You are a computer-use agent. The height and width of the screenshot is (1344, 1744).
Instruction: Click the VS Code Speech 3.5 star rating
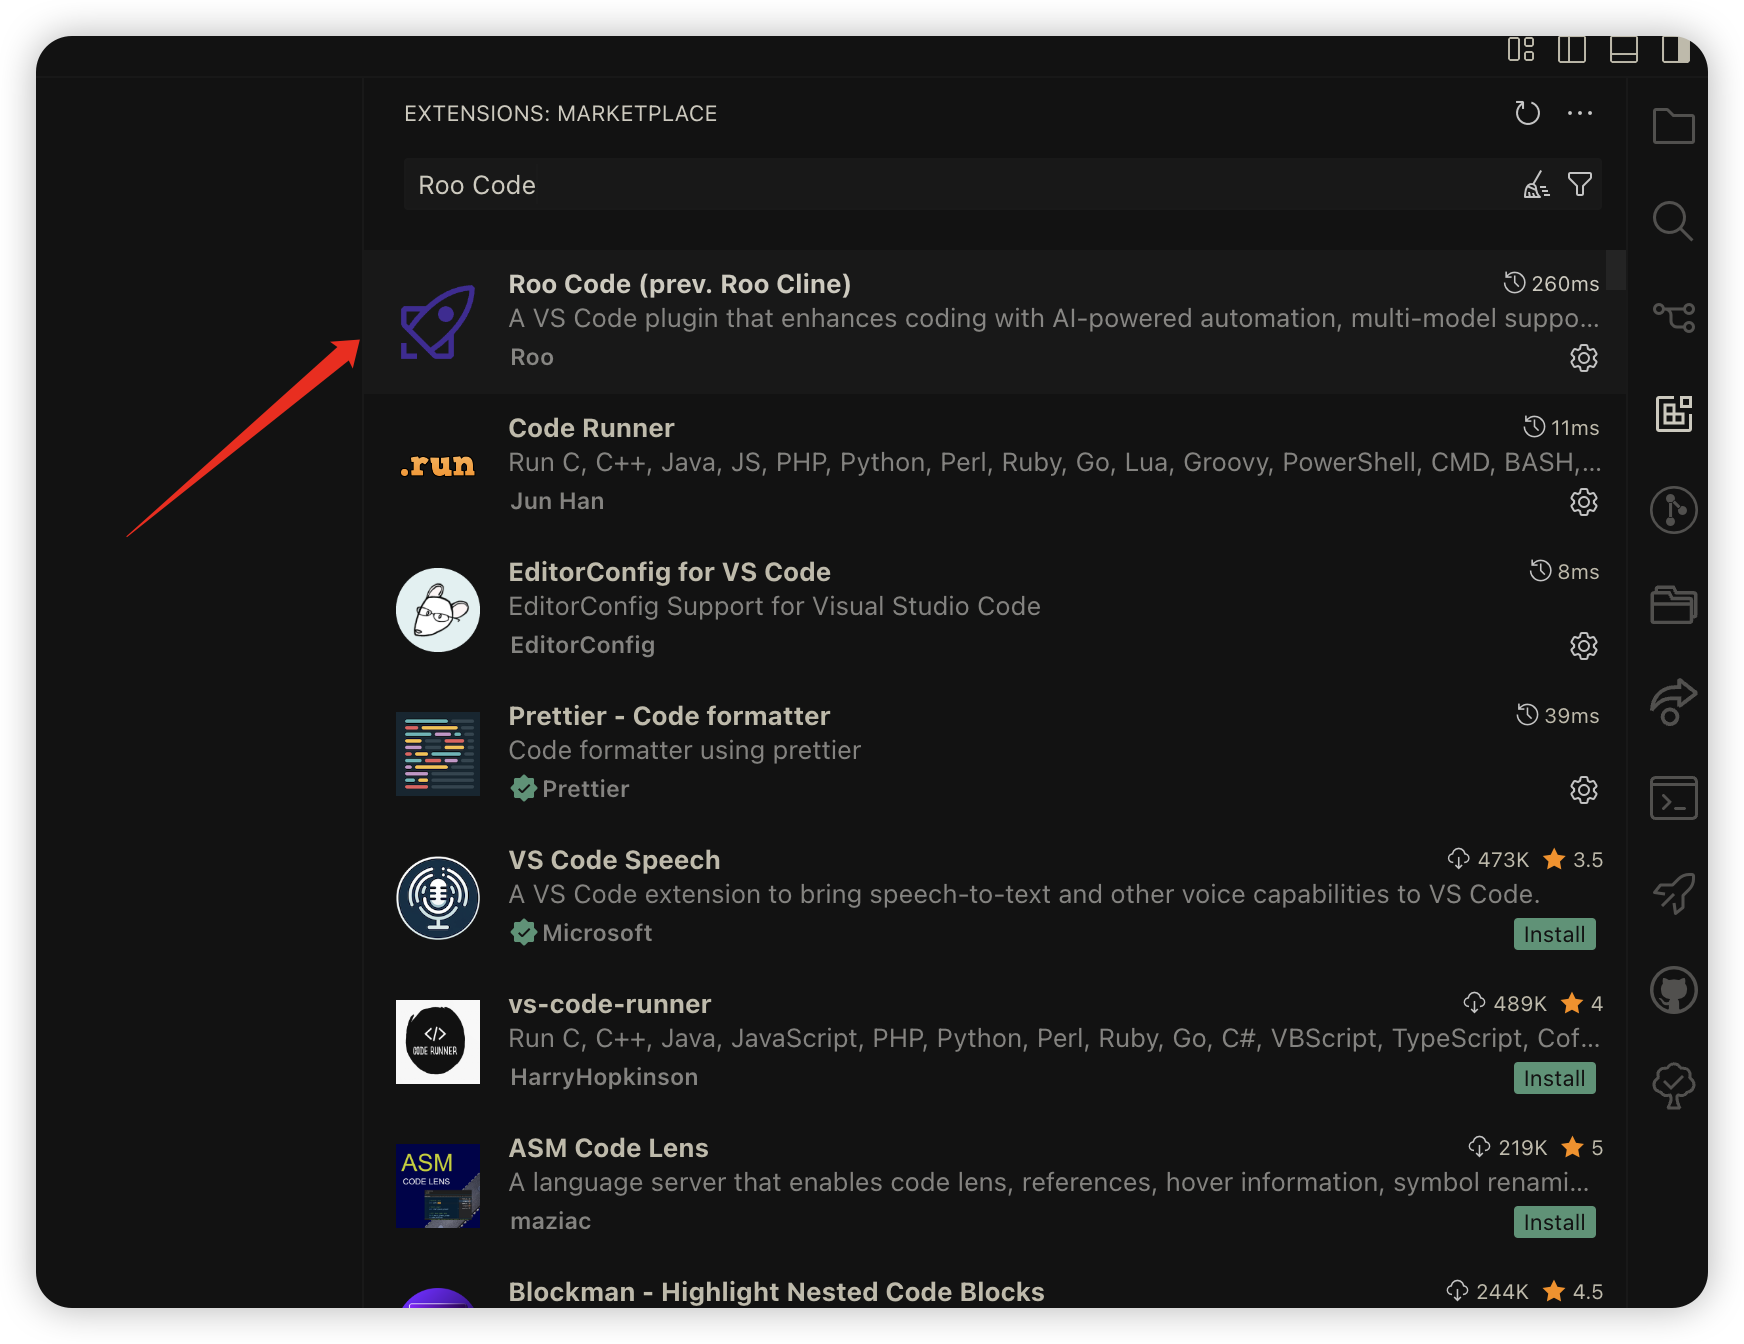point(1573,860)
